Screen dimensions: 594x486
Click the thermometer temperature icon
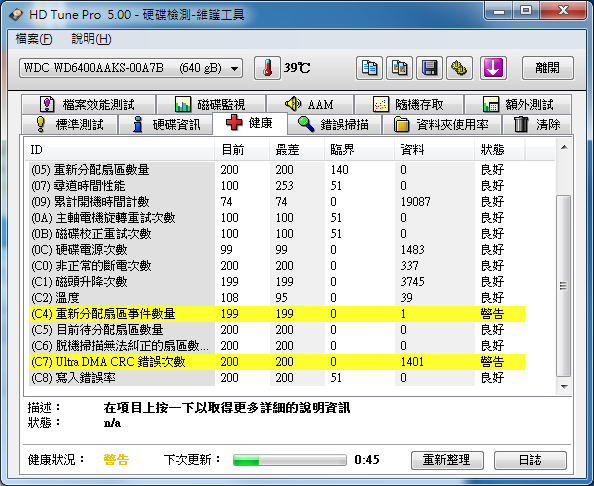pos(267,68)
